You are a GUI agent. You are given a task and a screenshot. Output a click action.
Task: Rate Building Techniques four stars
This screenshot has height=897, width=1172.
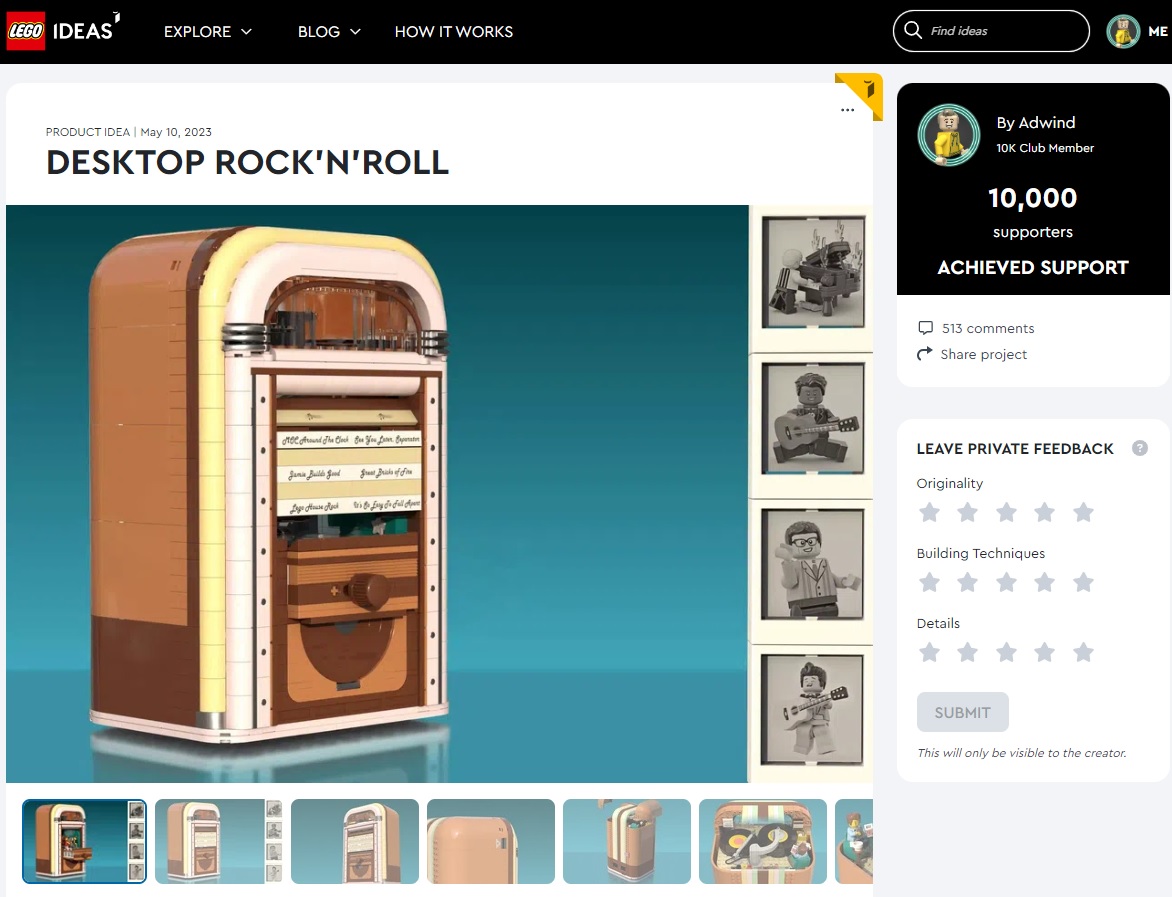[1044, 582]
